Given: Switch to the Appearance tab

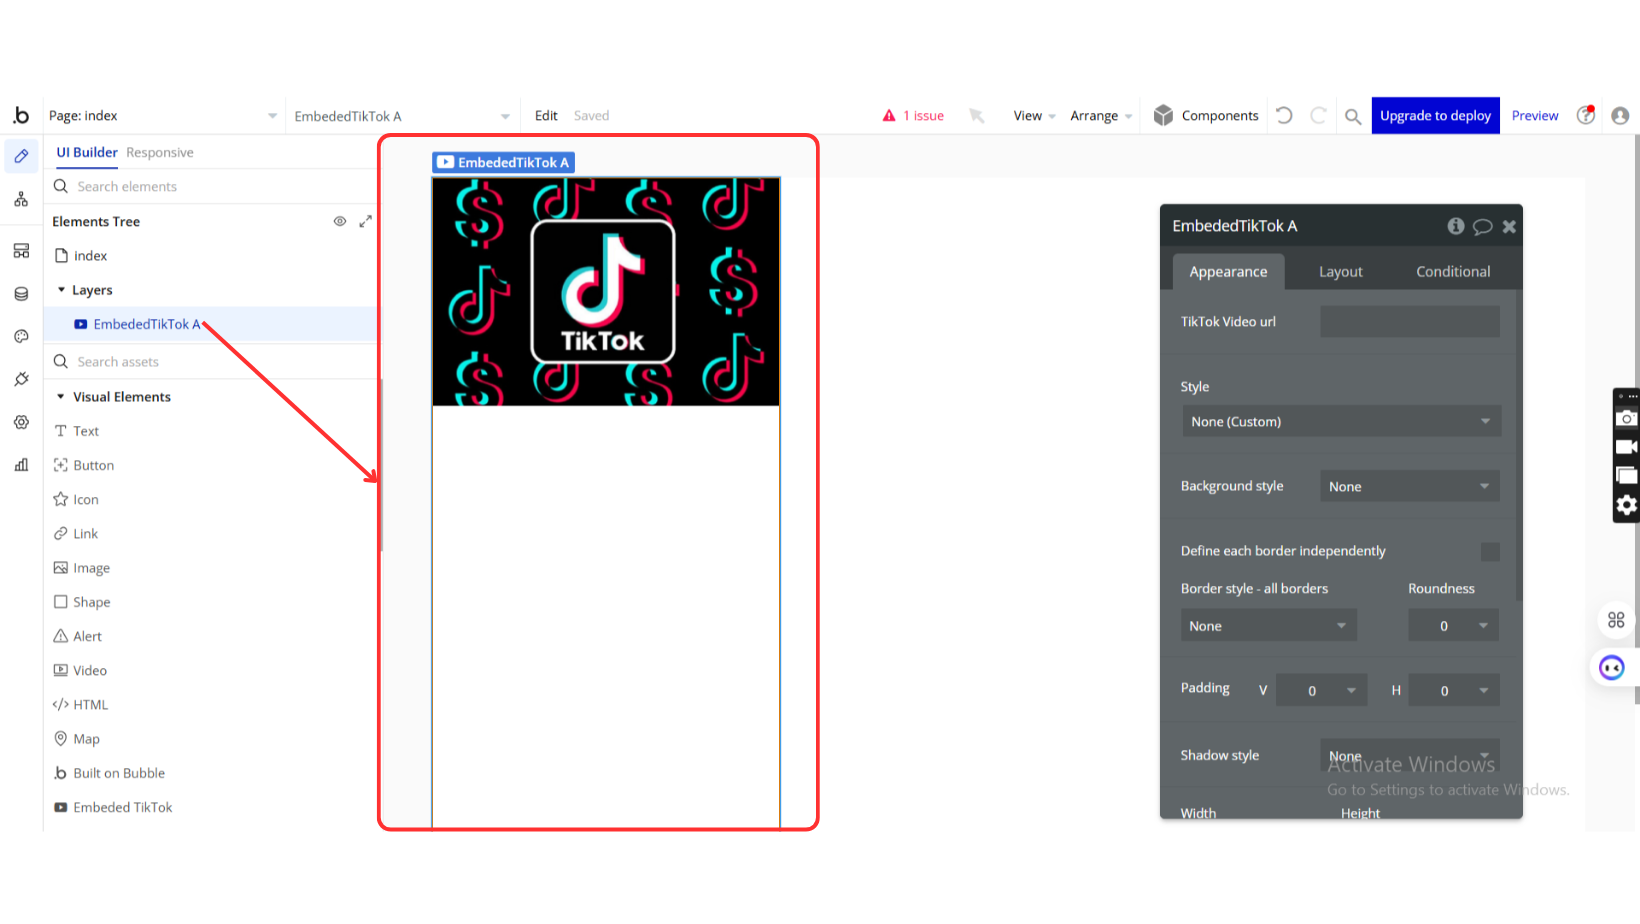Looking at the screenshot, I should tap(1228, 271).
